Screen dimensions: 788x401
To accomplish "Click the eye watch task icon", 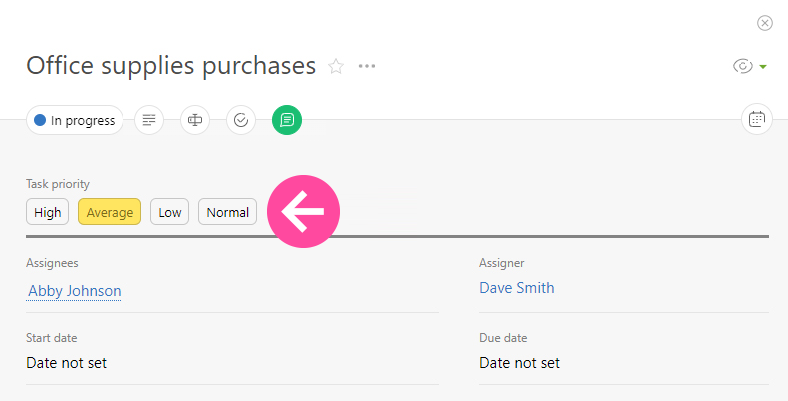I will (742, 67).
